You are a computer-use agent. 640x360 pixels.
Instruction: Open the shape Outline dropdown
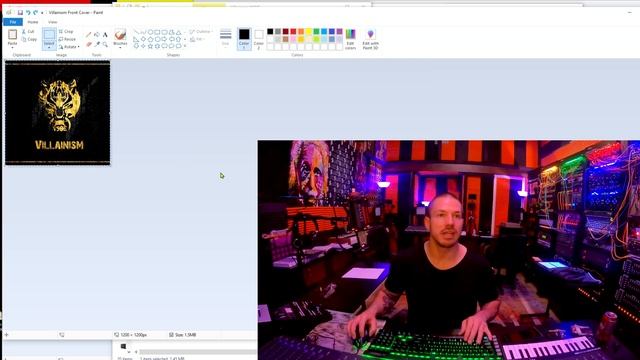[201, 31]
